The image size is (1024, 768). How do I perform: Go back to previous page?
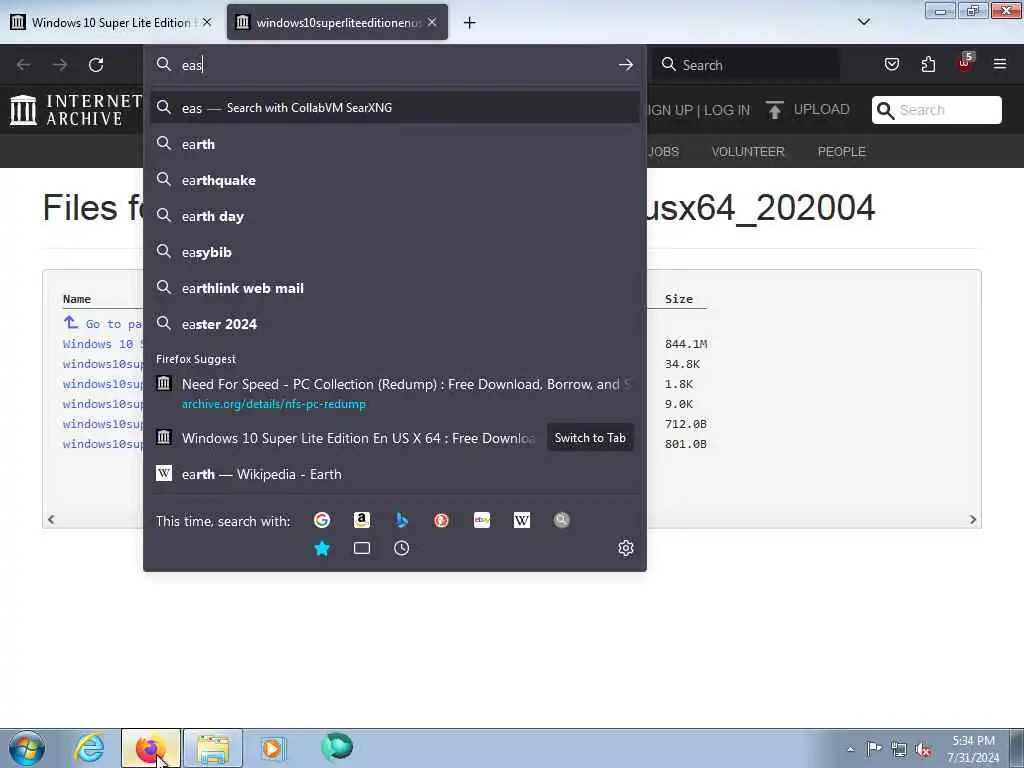[x=24, y=65]
